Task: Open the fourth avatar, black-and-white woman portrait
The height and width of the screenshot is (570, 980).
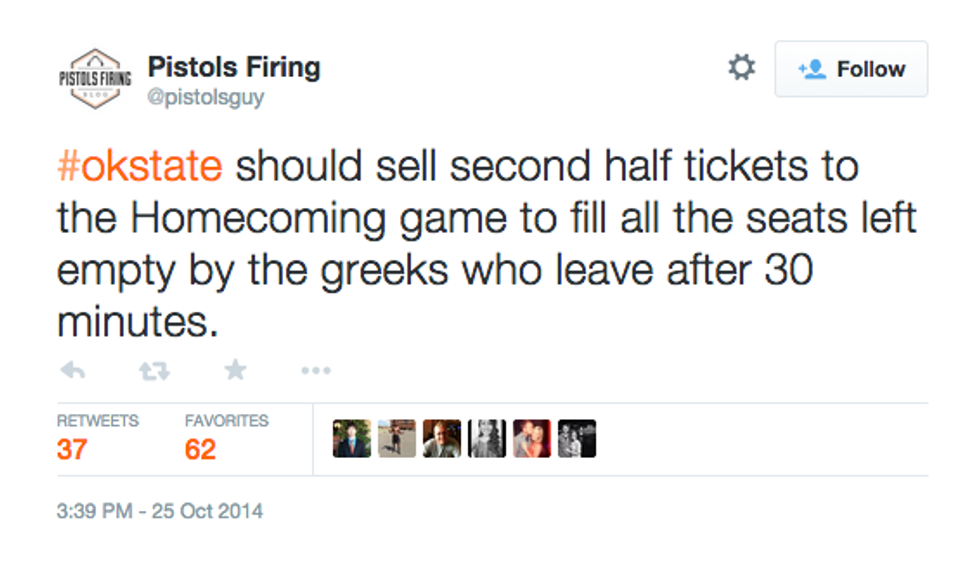Action: pos(487,438)
